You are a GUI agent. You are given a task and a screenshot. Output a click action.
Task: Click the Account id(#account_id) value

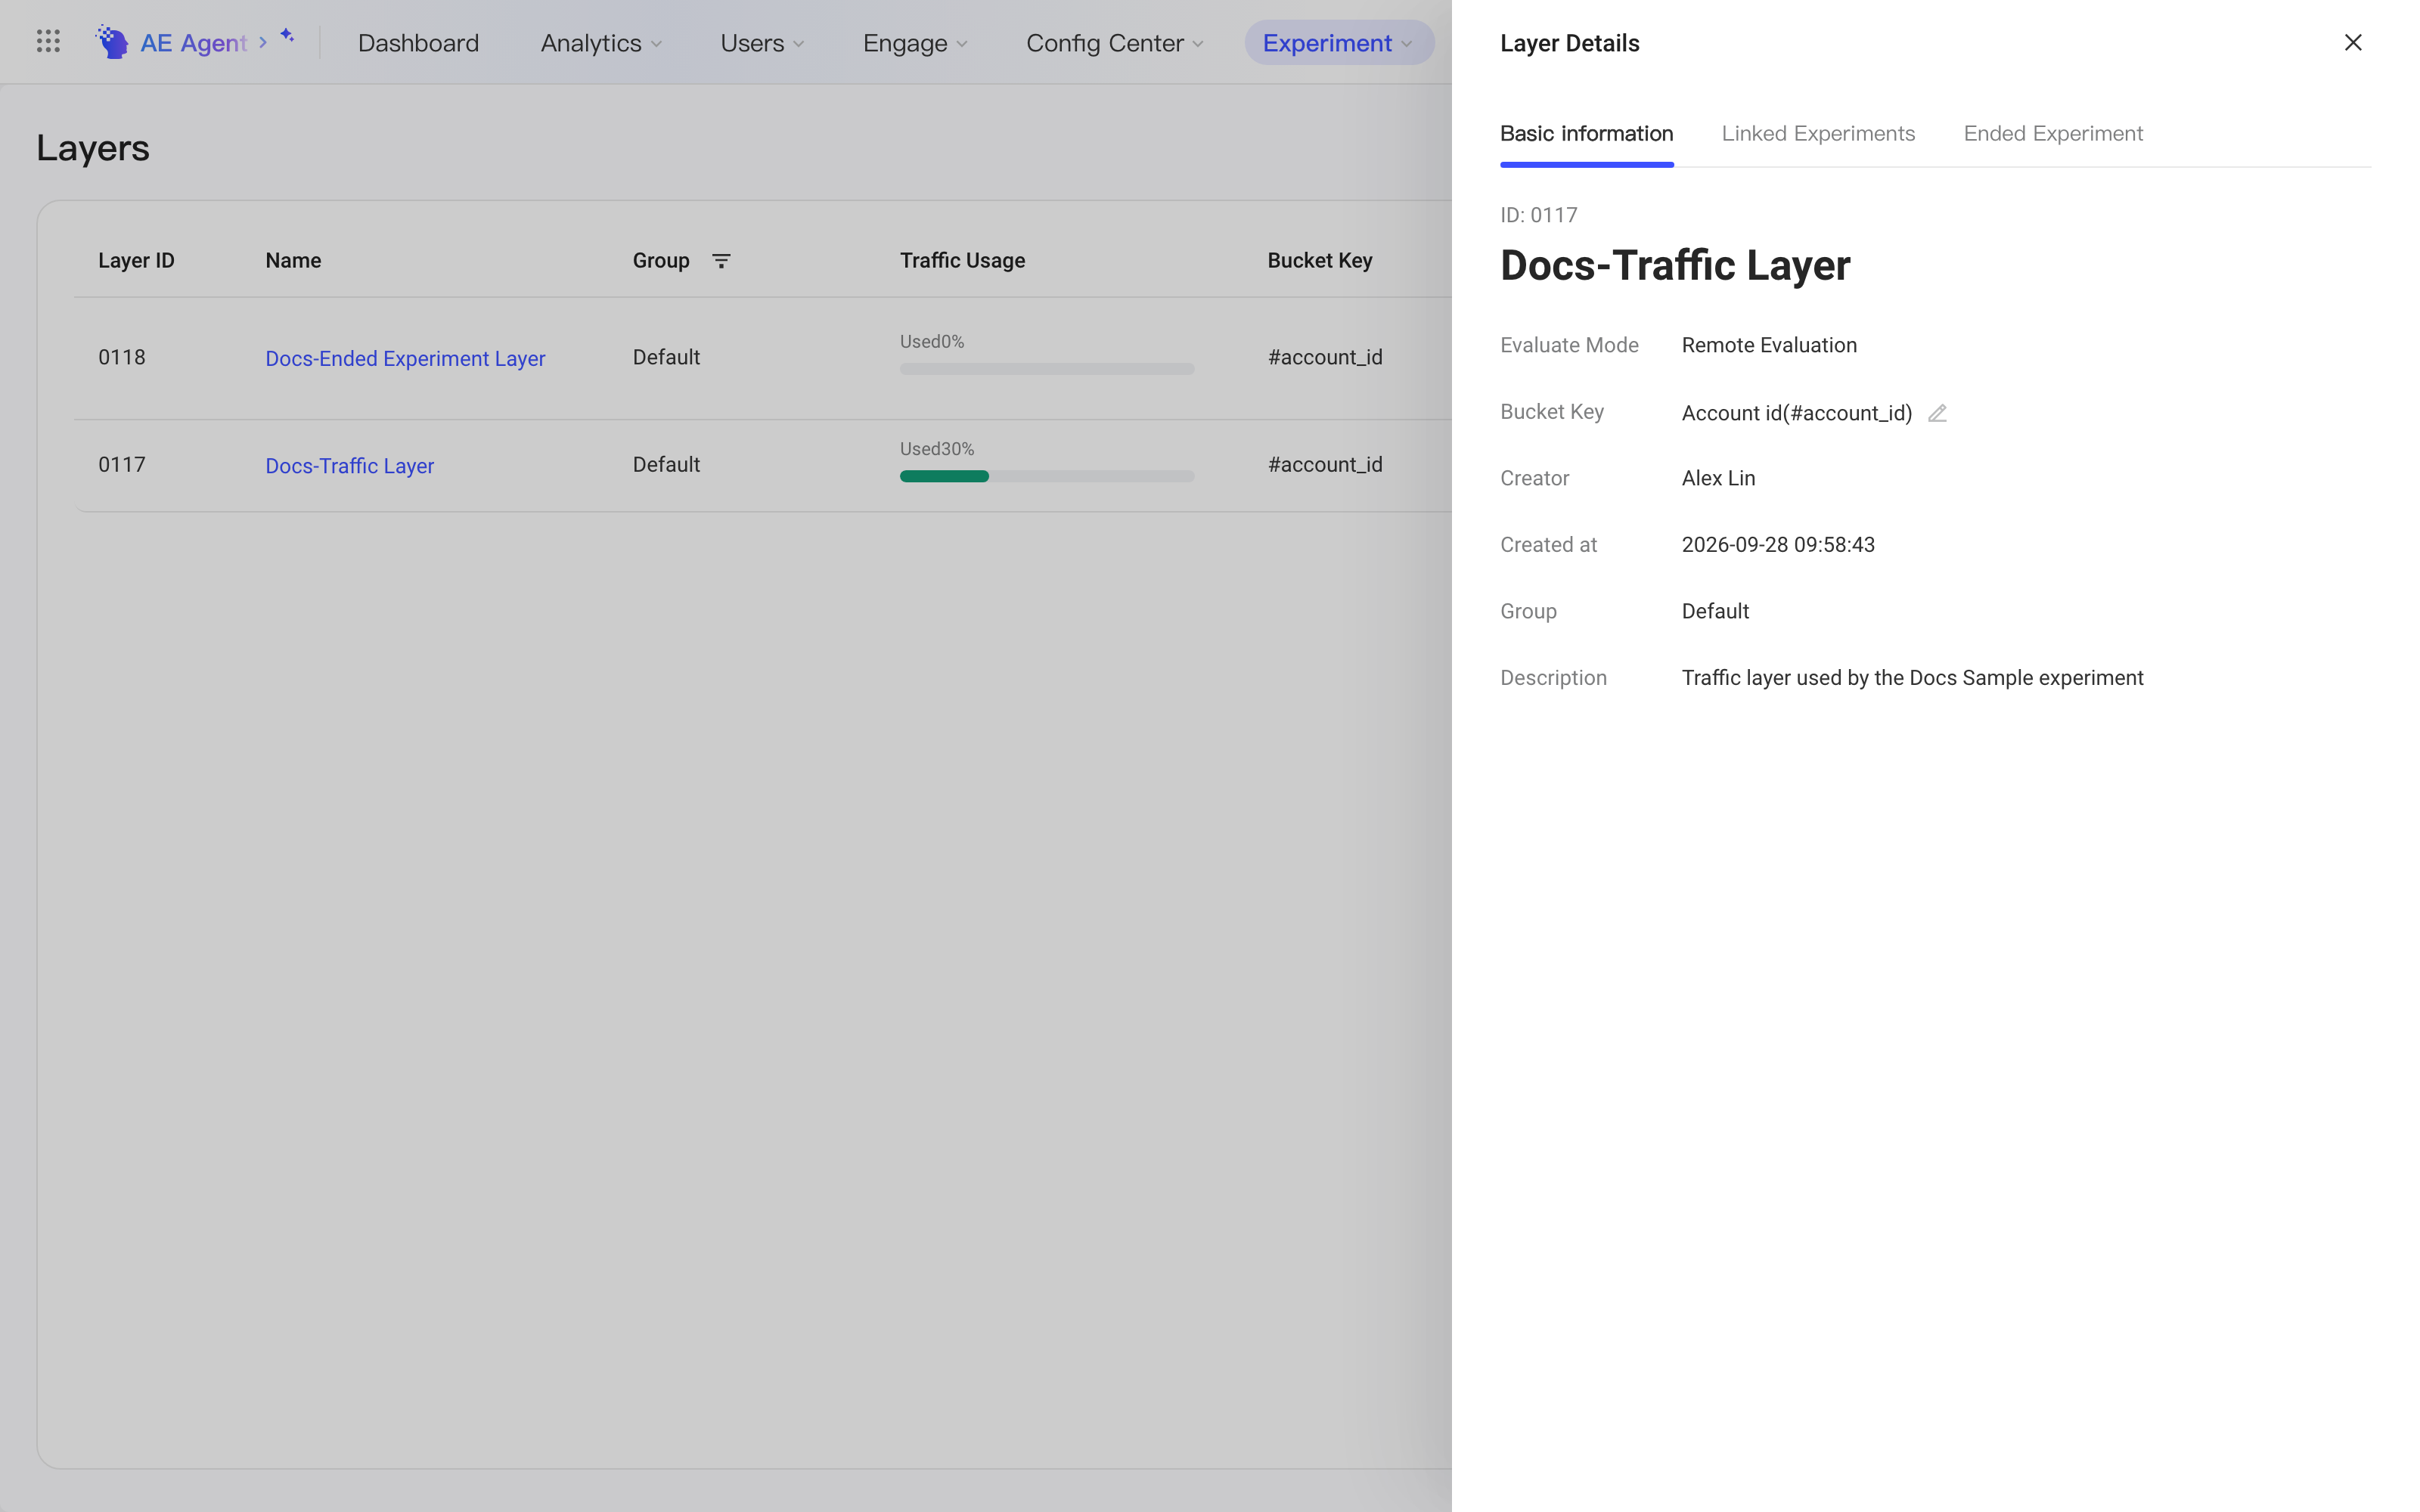point(1797,413)
